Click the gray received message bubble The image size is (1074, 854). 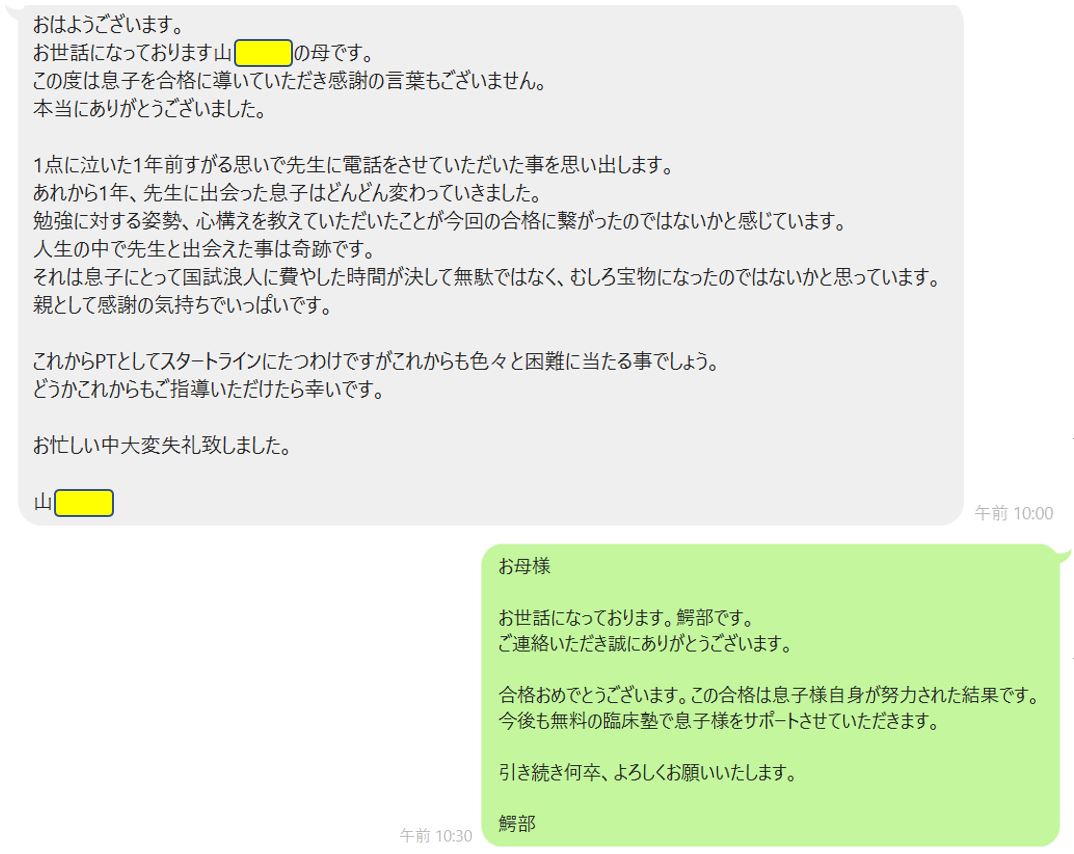pos(490,264)
